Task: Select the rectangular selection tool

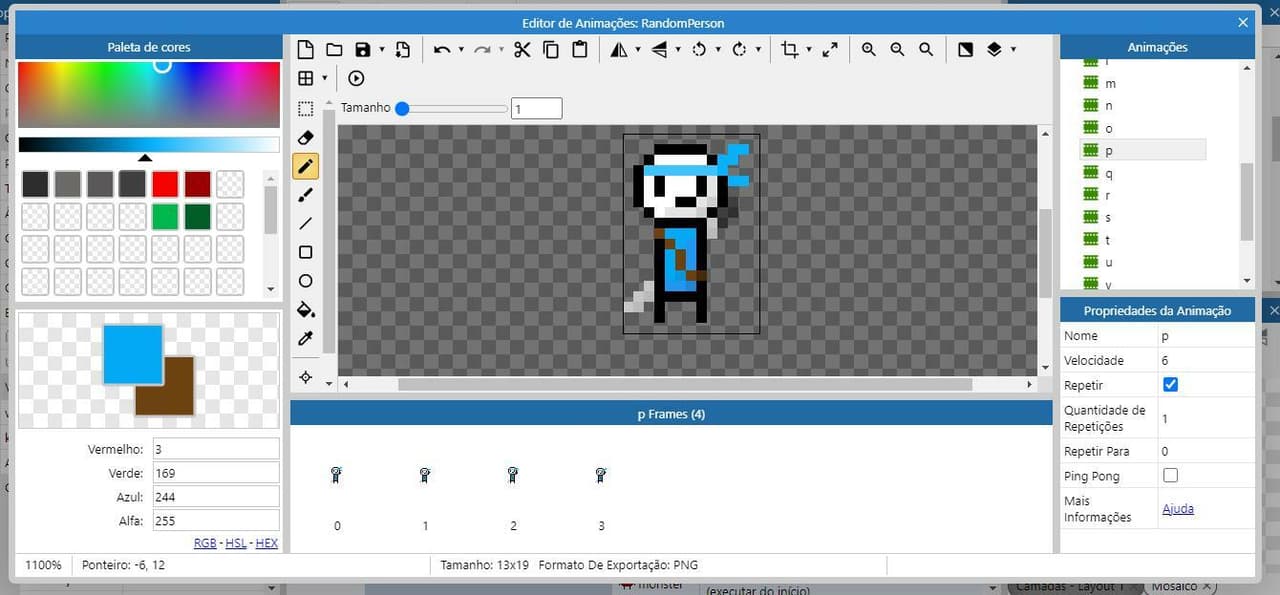Action: point(306,108)
